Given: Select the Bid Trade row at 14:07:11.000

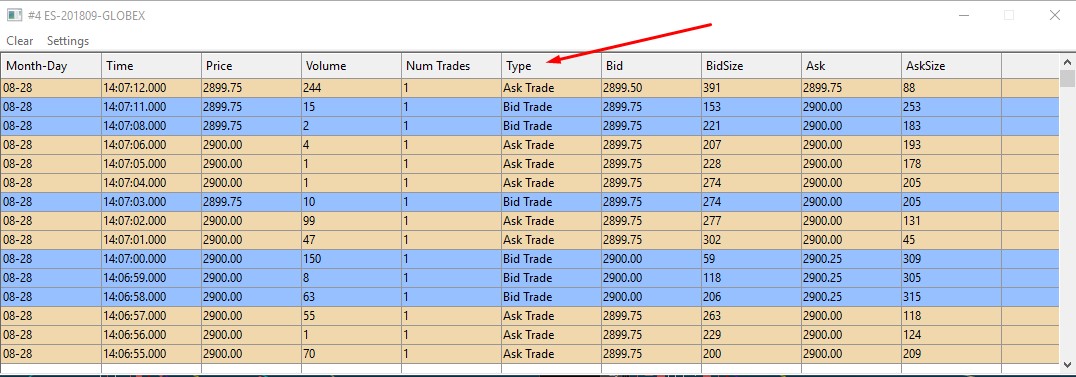Looking at the screenshot, I should [x=530, y=107].
